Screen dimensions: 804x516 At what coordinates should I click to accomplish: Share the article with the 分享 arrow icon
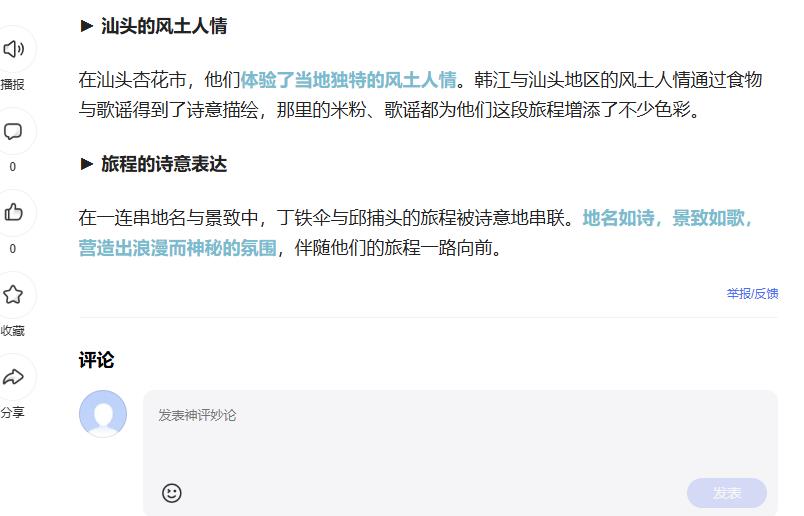pos(13,377)
